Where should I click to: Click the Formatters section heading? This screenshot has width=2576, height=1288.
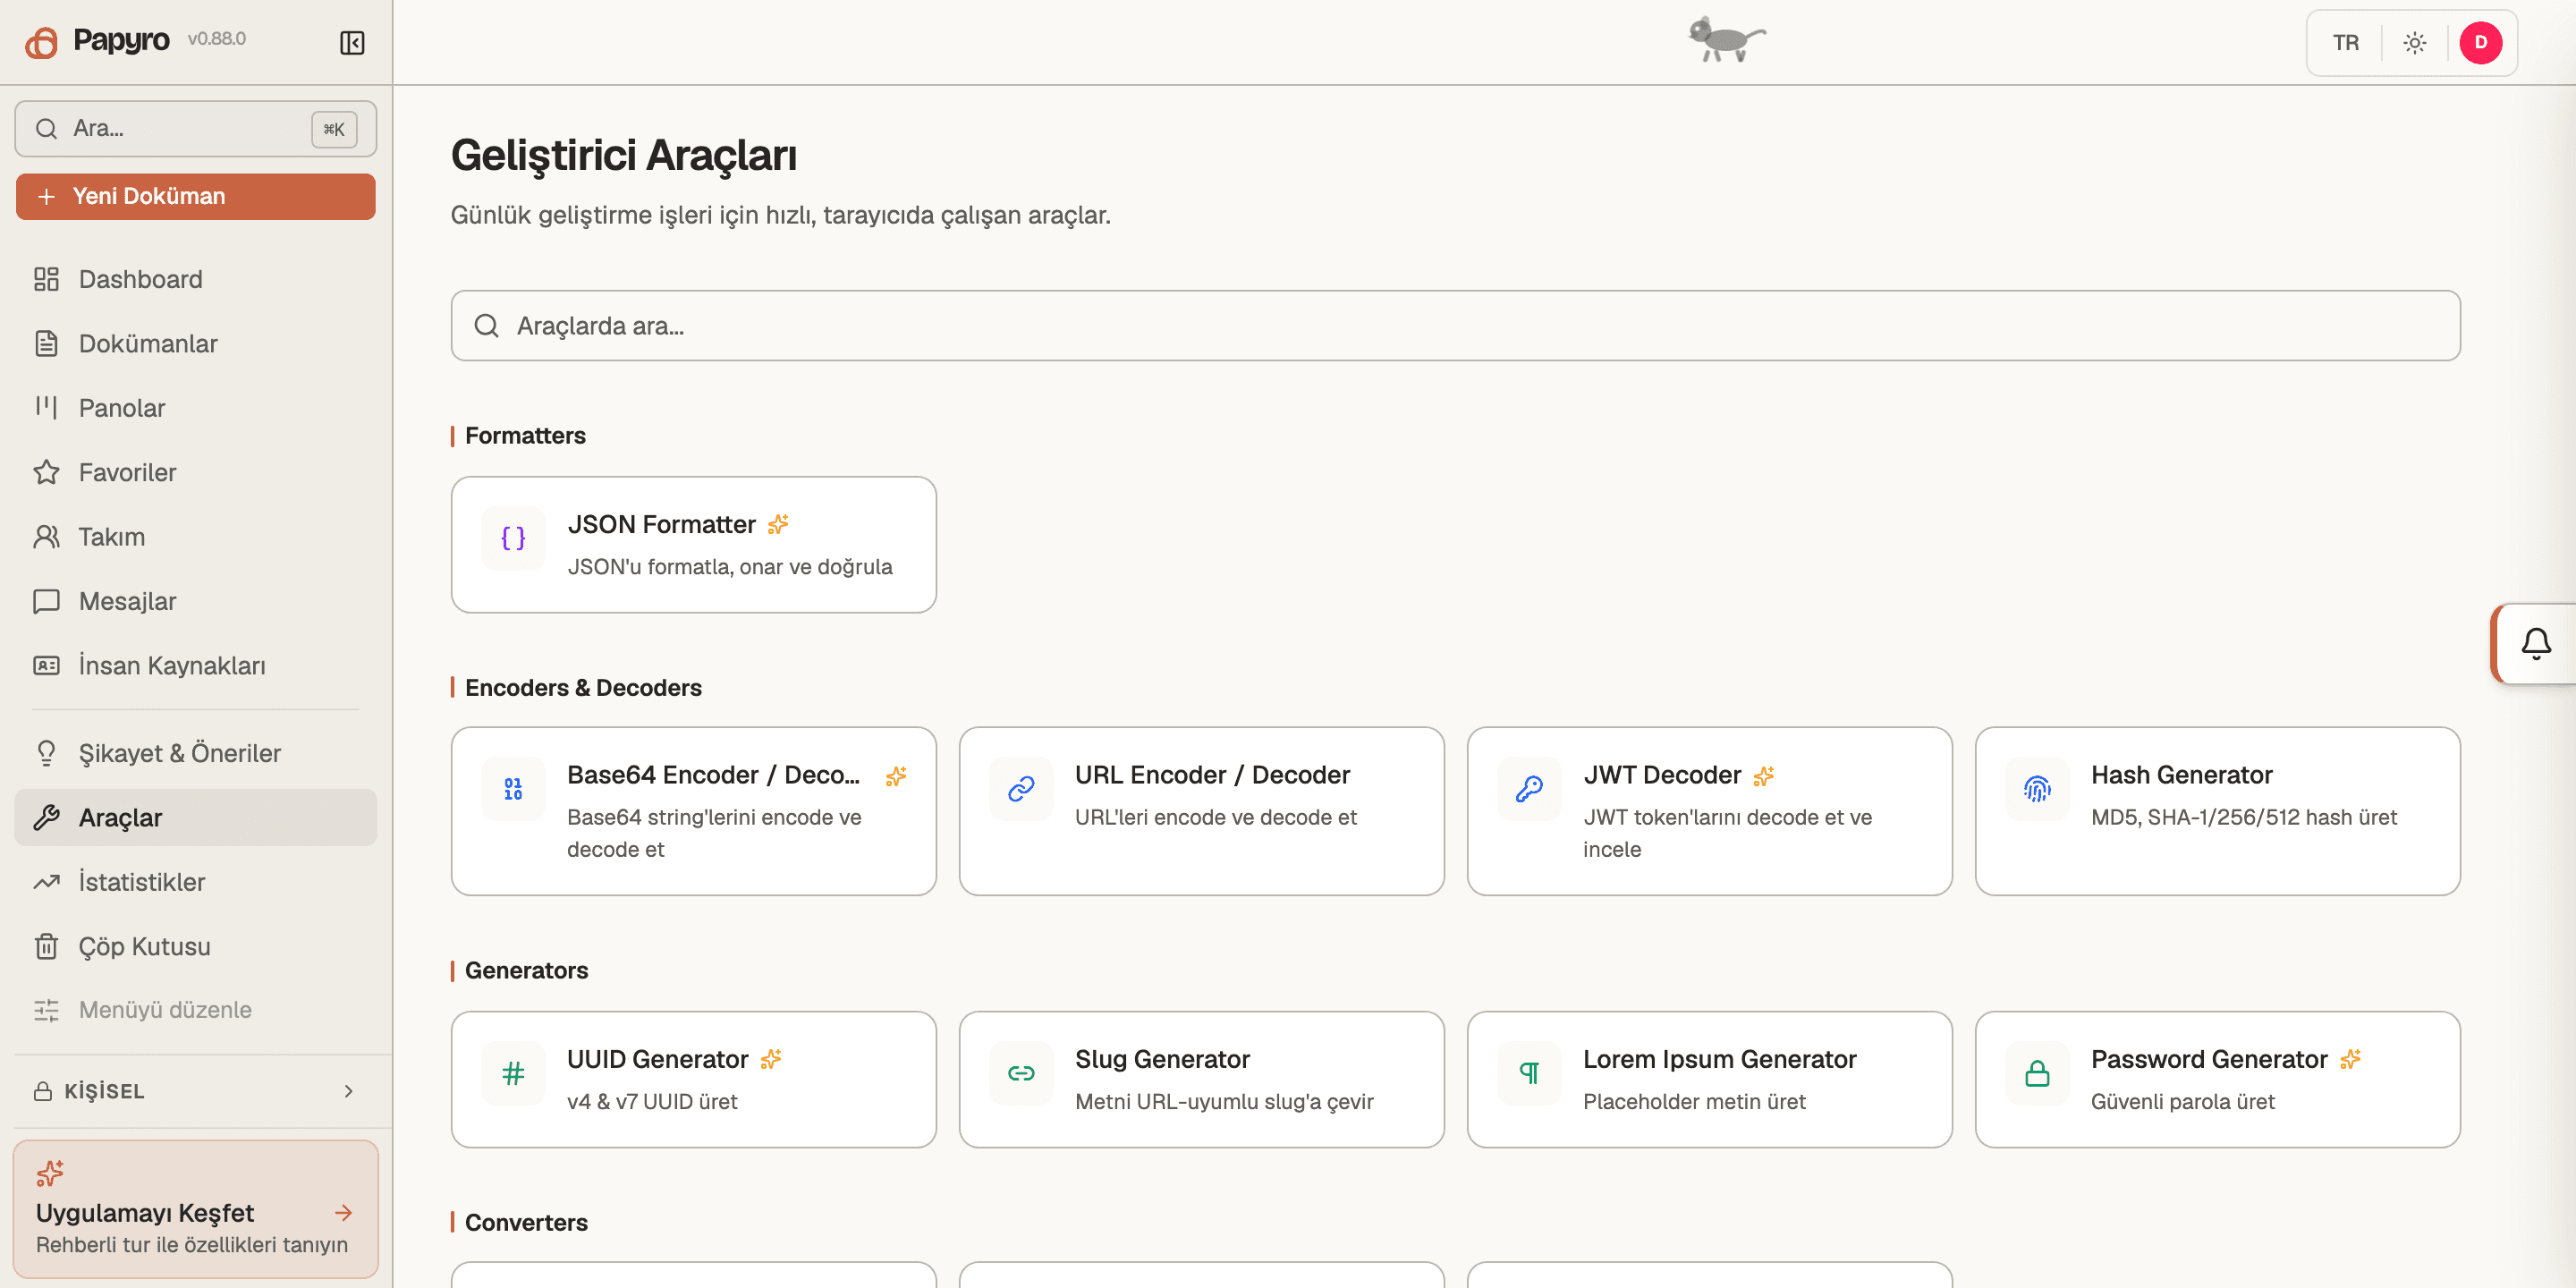point(525,436)
